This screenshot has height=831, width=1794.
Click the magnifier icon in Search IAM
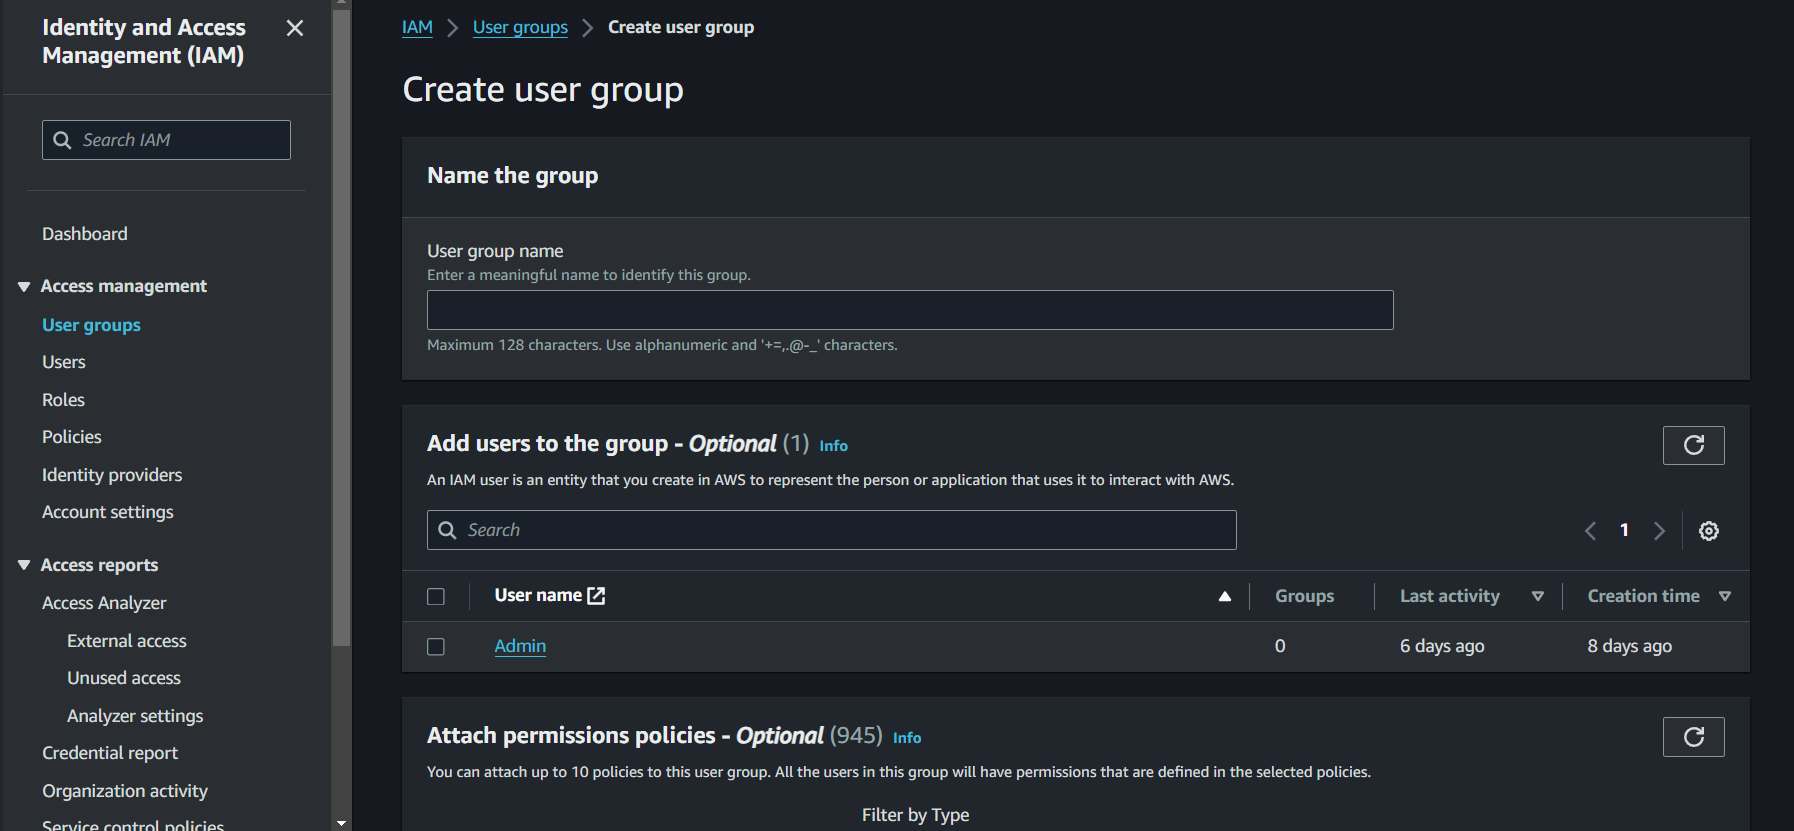[62, 140]
